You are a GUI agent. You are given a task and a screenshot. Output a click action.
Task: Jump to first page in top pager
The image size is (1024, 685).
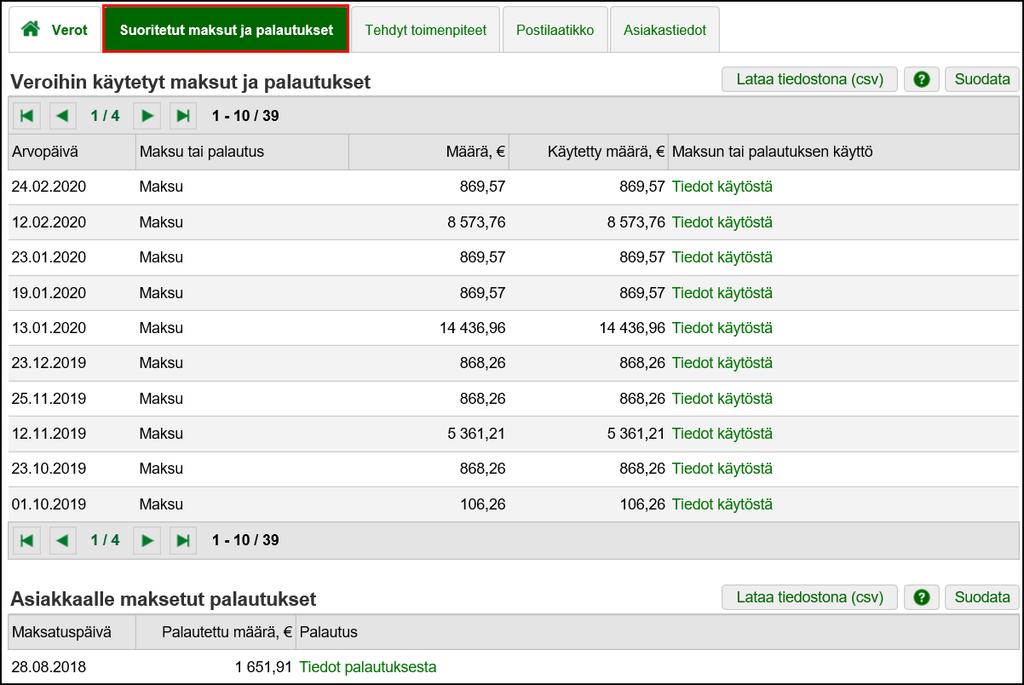[x=27, y=116]
